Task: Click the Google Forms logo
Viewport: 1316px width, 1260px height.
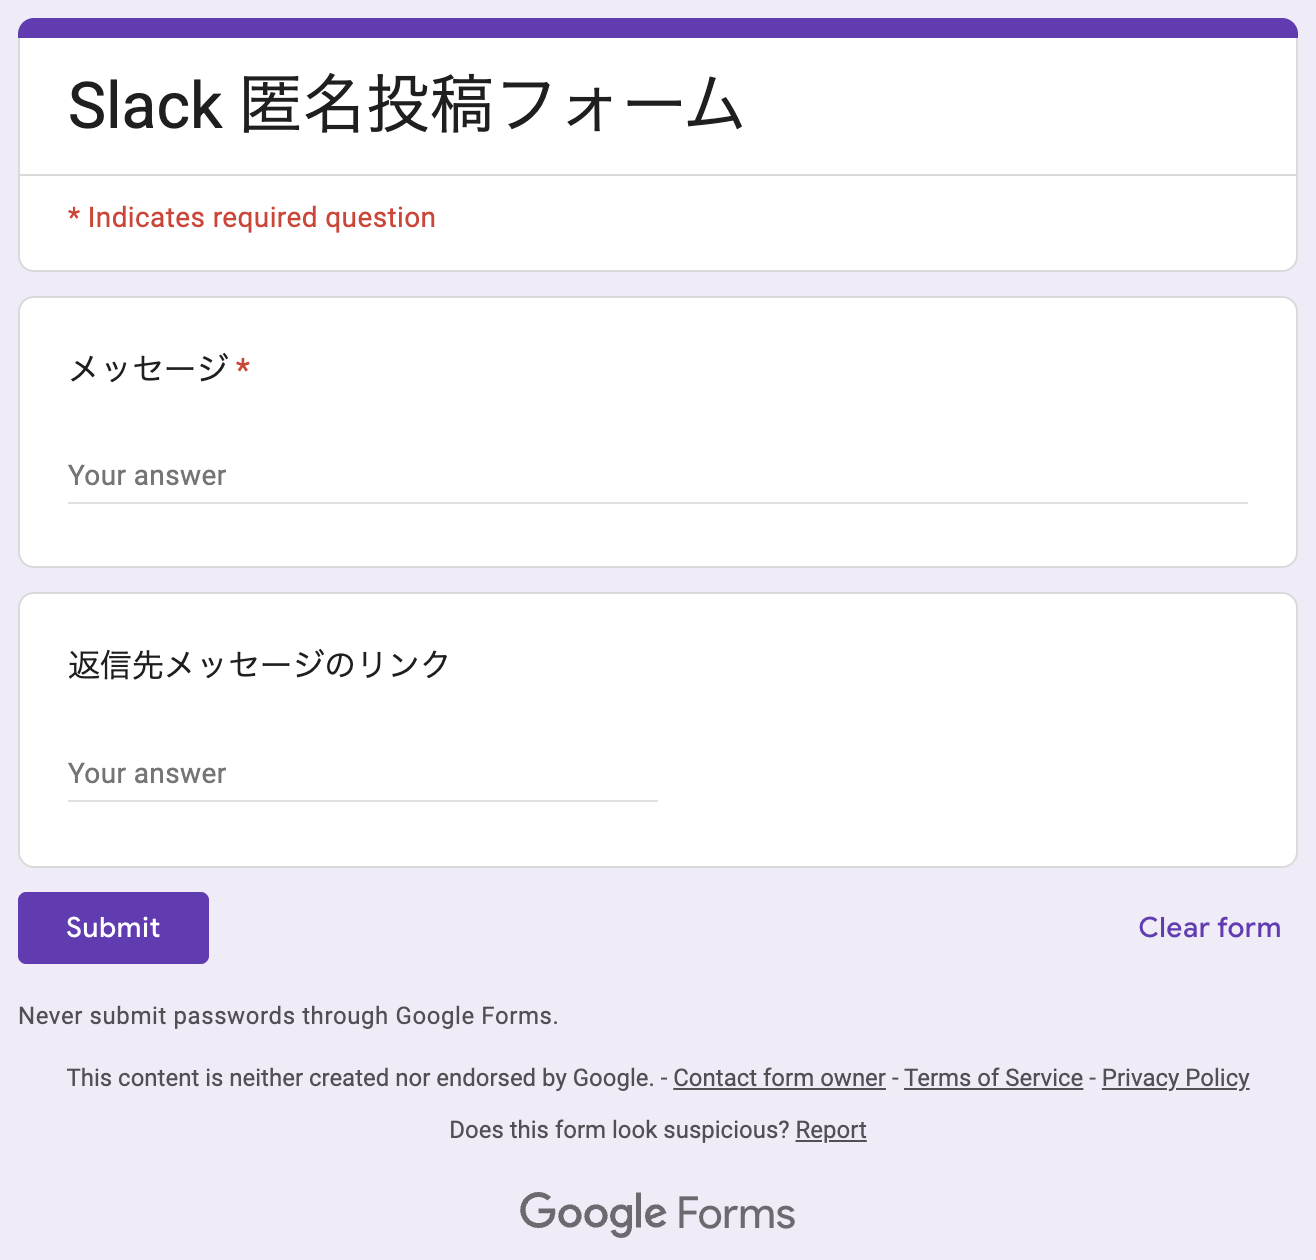Action: tap(657, 1212)
